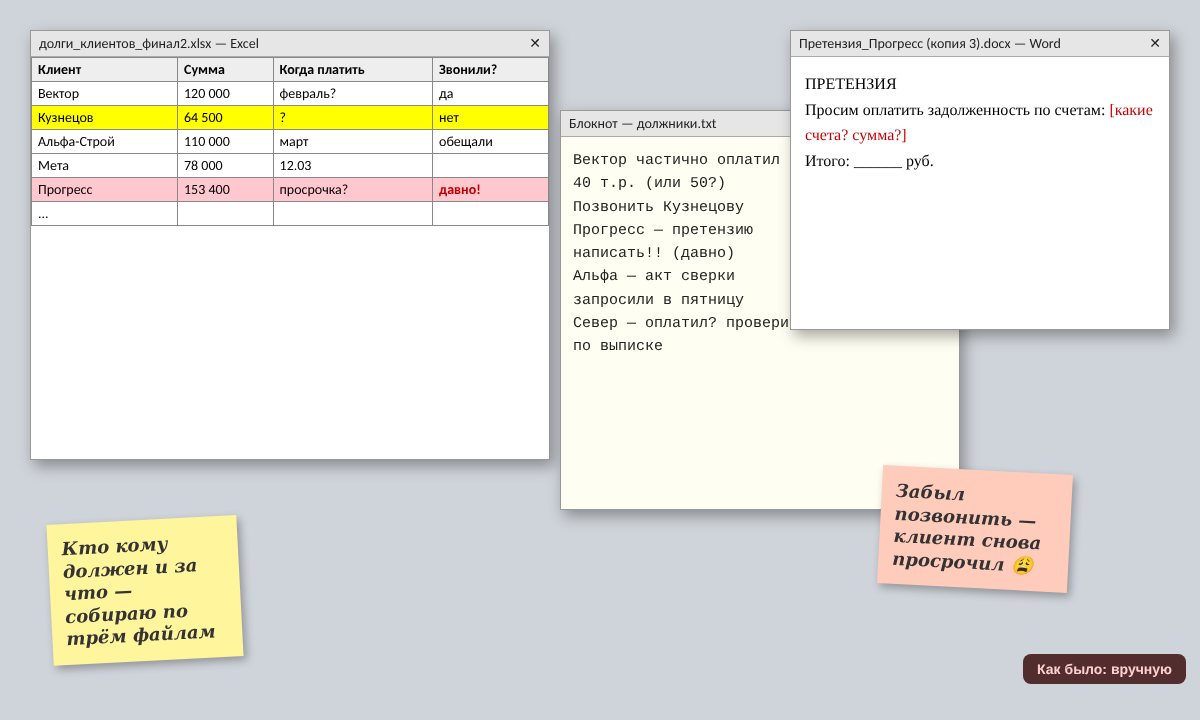Click the line 'Вектор частично оплатил' in Notepad
Screen dimensions: 1200x720
[676, 160]
